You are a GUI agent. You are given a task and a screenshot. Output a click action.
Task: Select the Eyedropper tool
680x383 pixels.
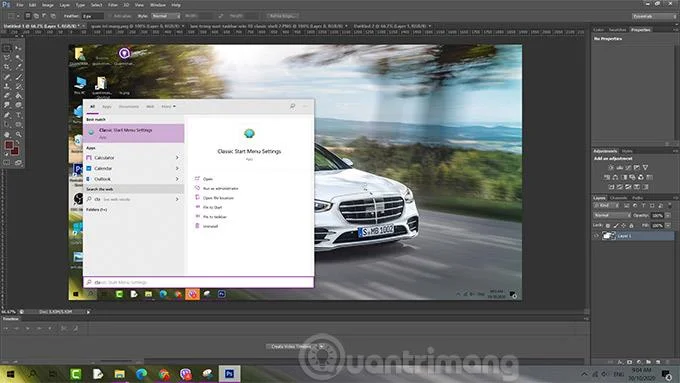pyautogui.click(x=18, y=67)
